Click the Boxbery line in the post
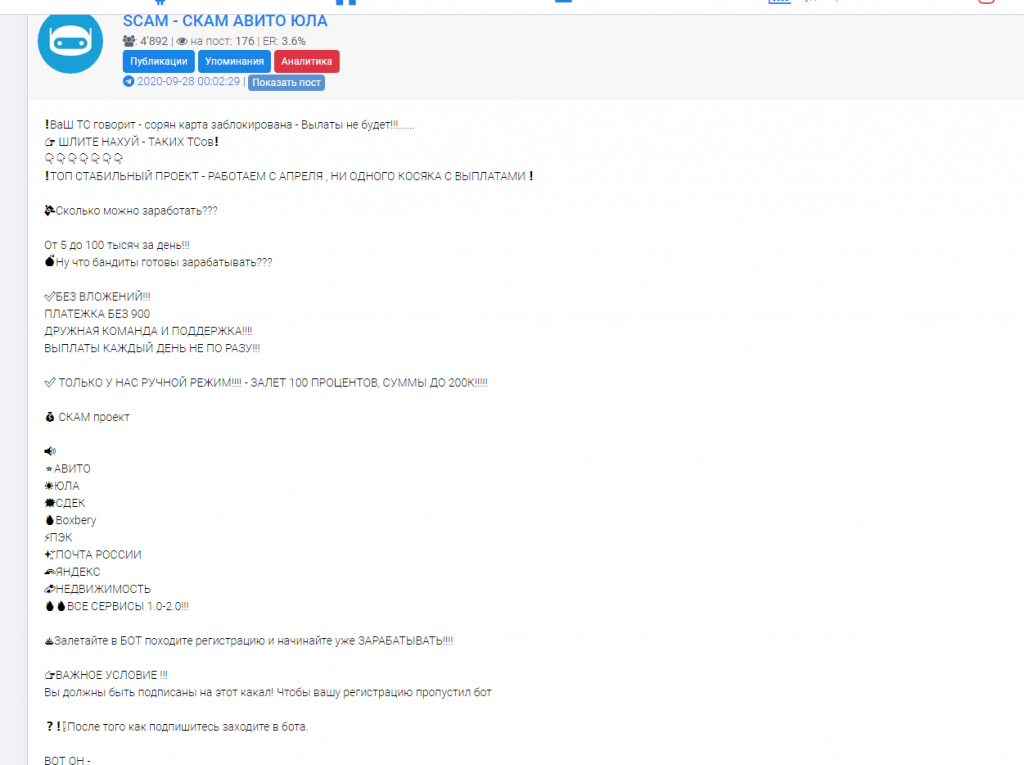This screenshot has height=765, width=1024. coord(71,520)
